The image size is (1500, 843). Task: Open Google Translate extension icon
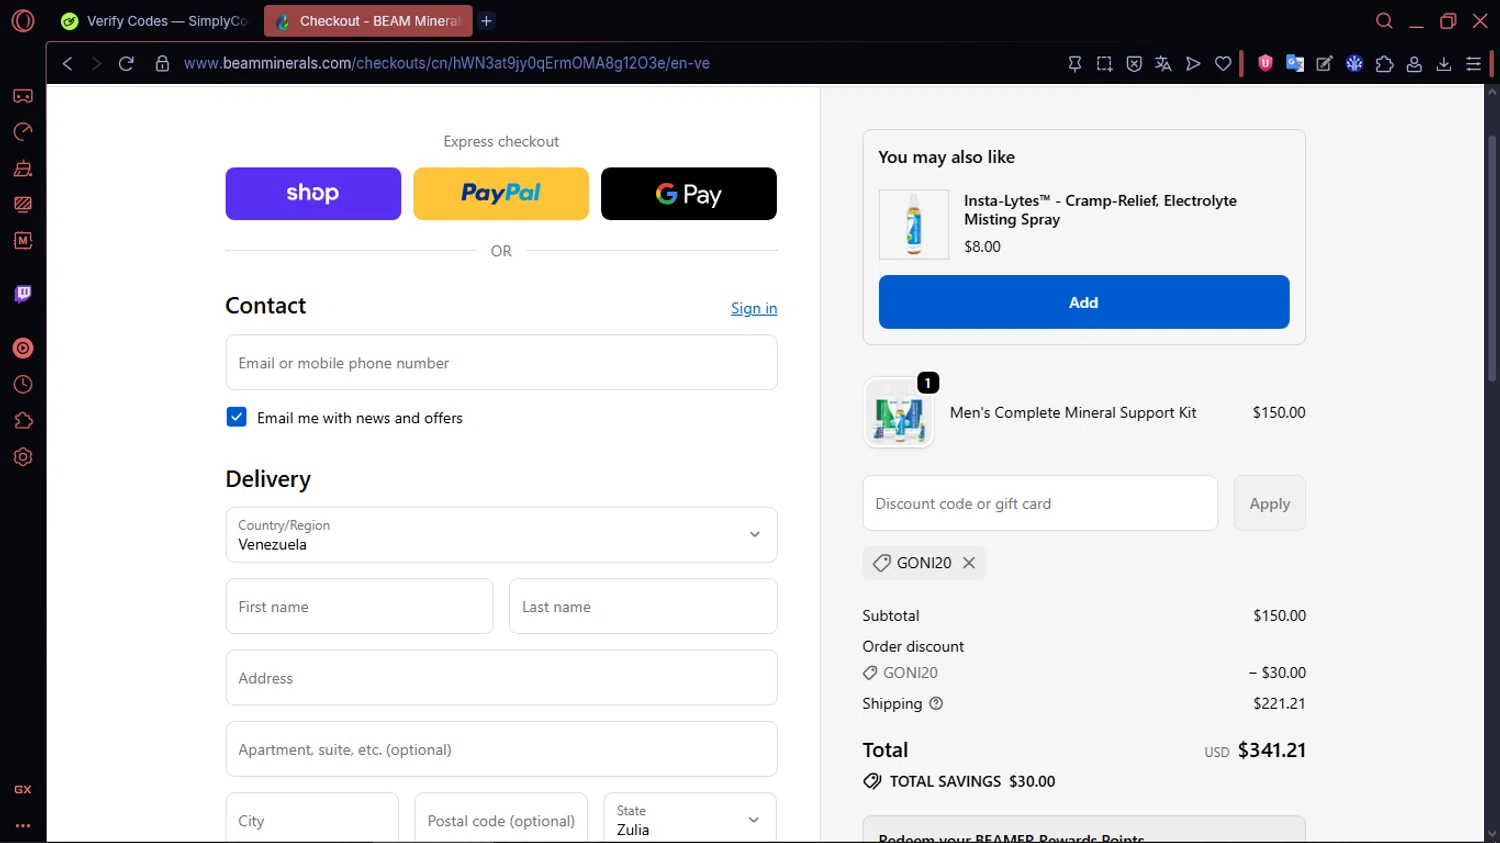point(1295,63)
